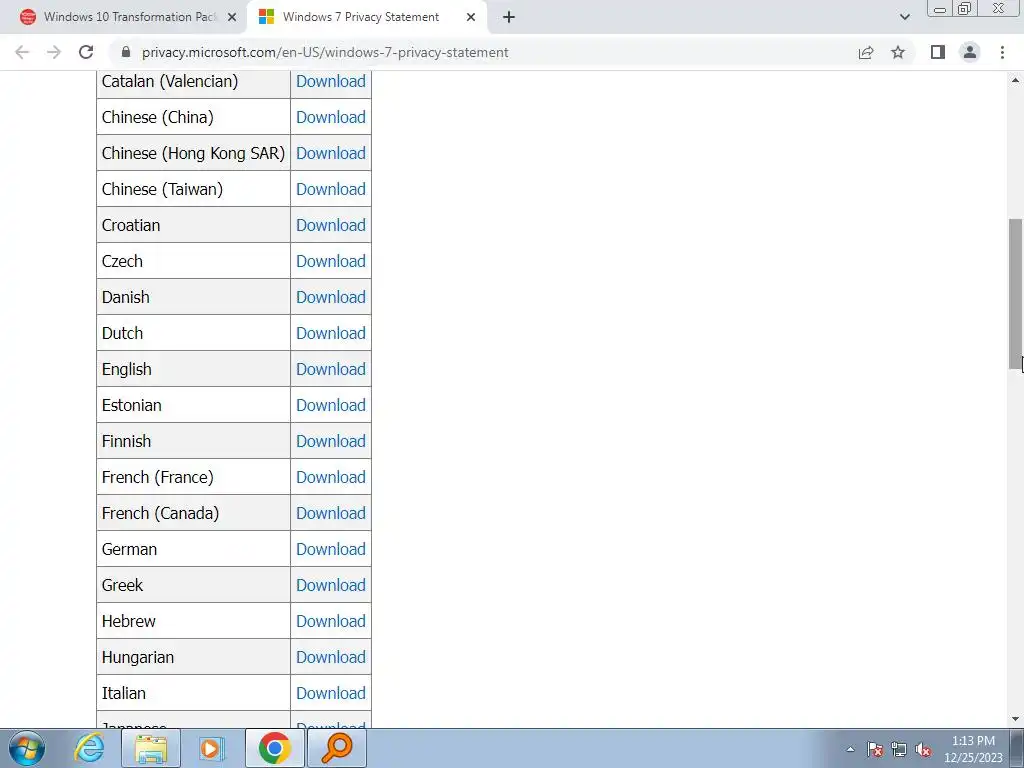Open a new tab

tap(509, 17)
